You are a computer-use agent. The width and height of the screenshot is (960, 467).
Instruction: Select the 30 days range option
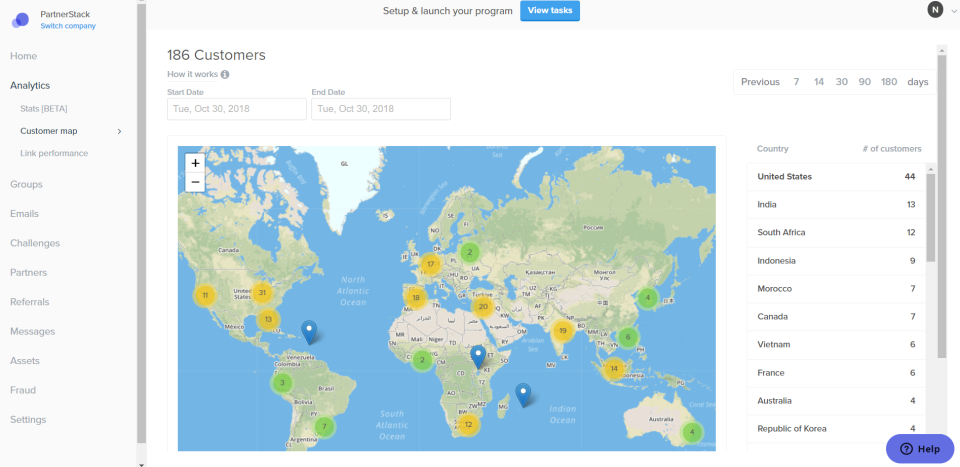(x=842, y=82)
